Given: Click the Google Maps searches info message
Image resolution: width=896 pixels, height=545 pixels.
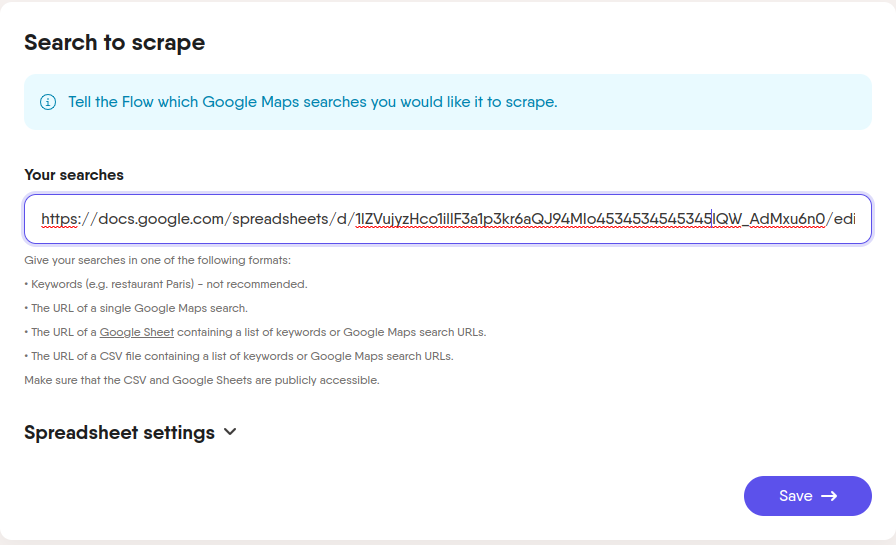Looking at the screenshot, I should click(313, 102).
